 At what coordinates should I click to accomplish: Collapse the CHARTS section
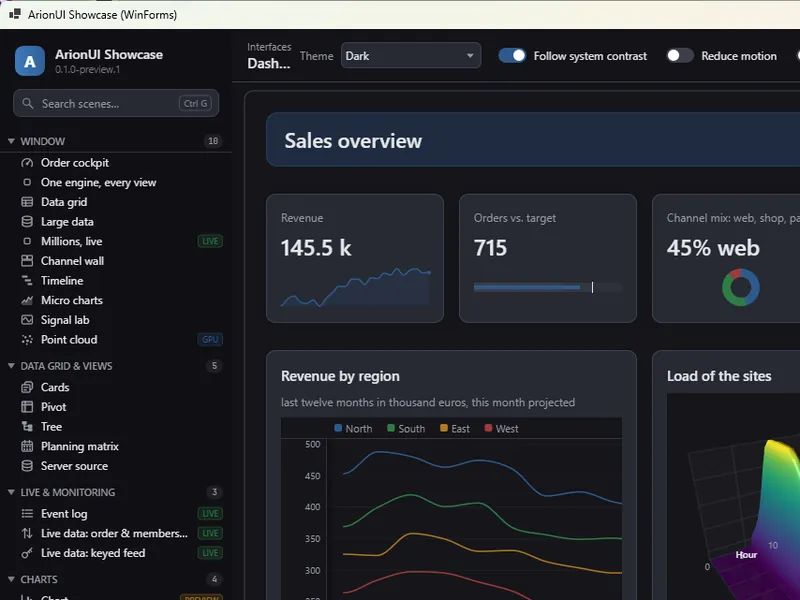point(11,580)
